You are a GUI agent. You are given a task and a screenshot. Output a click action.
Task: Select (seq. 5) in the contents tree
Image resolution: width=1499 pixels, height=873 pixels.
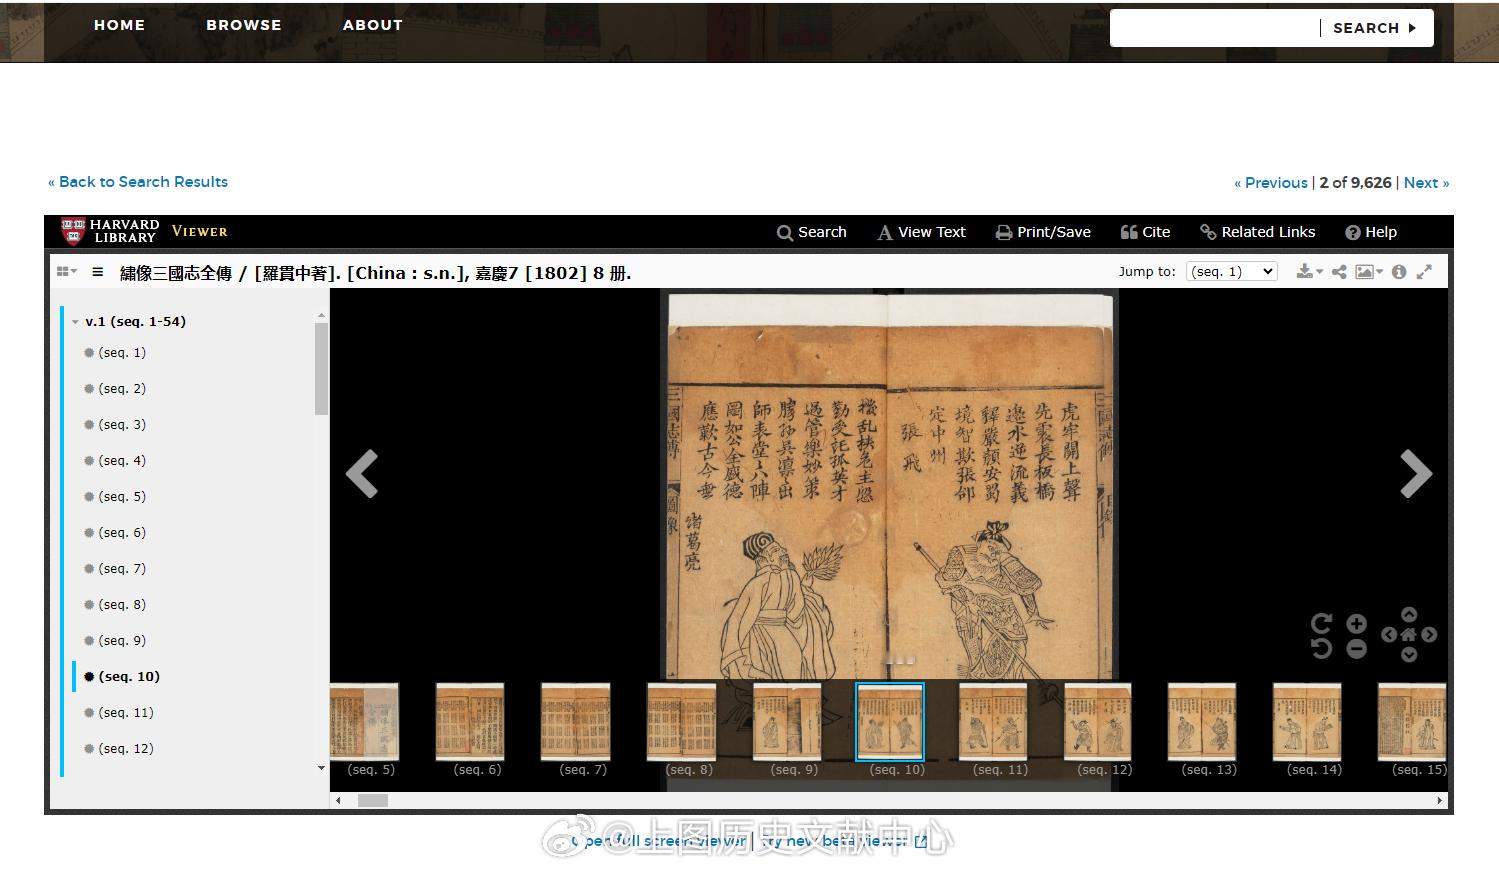click(x=122, y=496)
